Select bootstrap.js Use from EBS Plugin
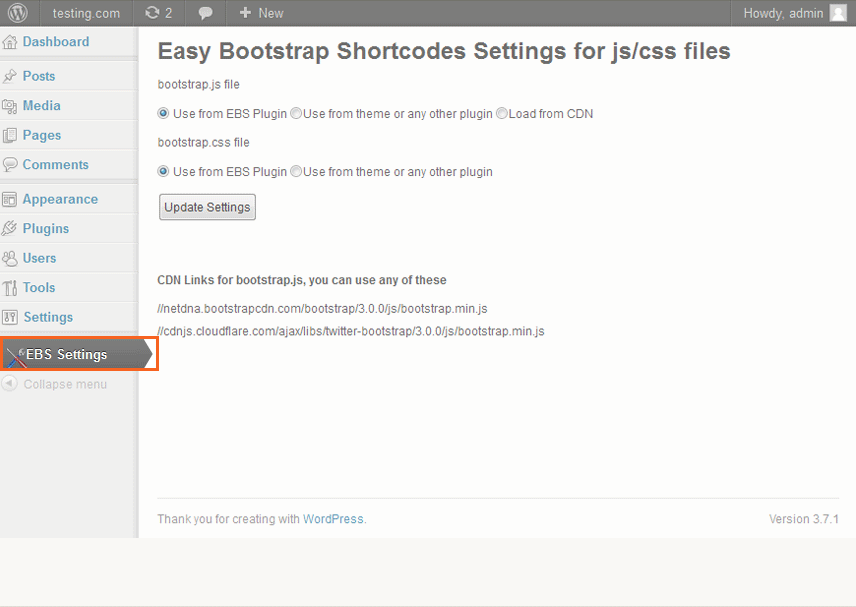The height and width of the screenshot is (607, 856). click(163, 114)
